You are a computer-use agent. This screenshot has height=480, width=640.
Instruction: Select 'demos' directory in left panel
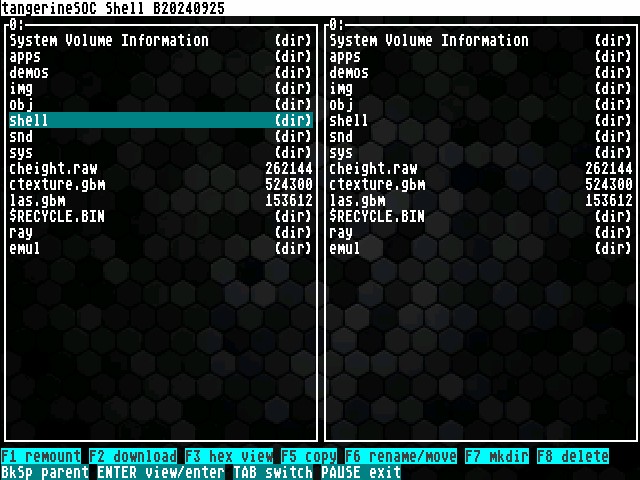(161, 72)
